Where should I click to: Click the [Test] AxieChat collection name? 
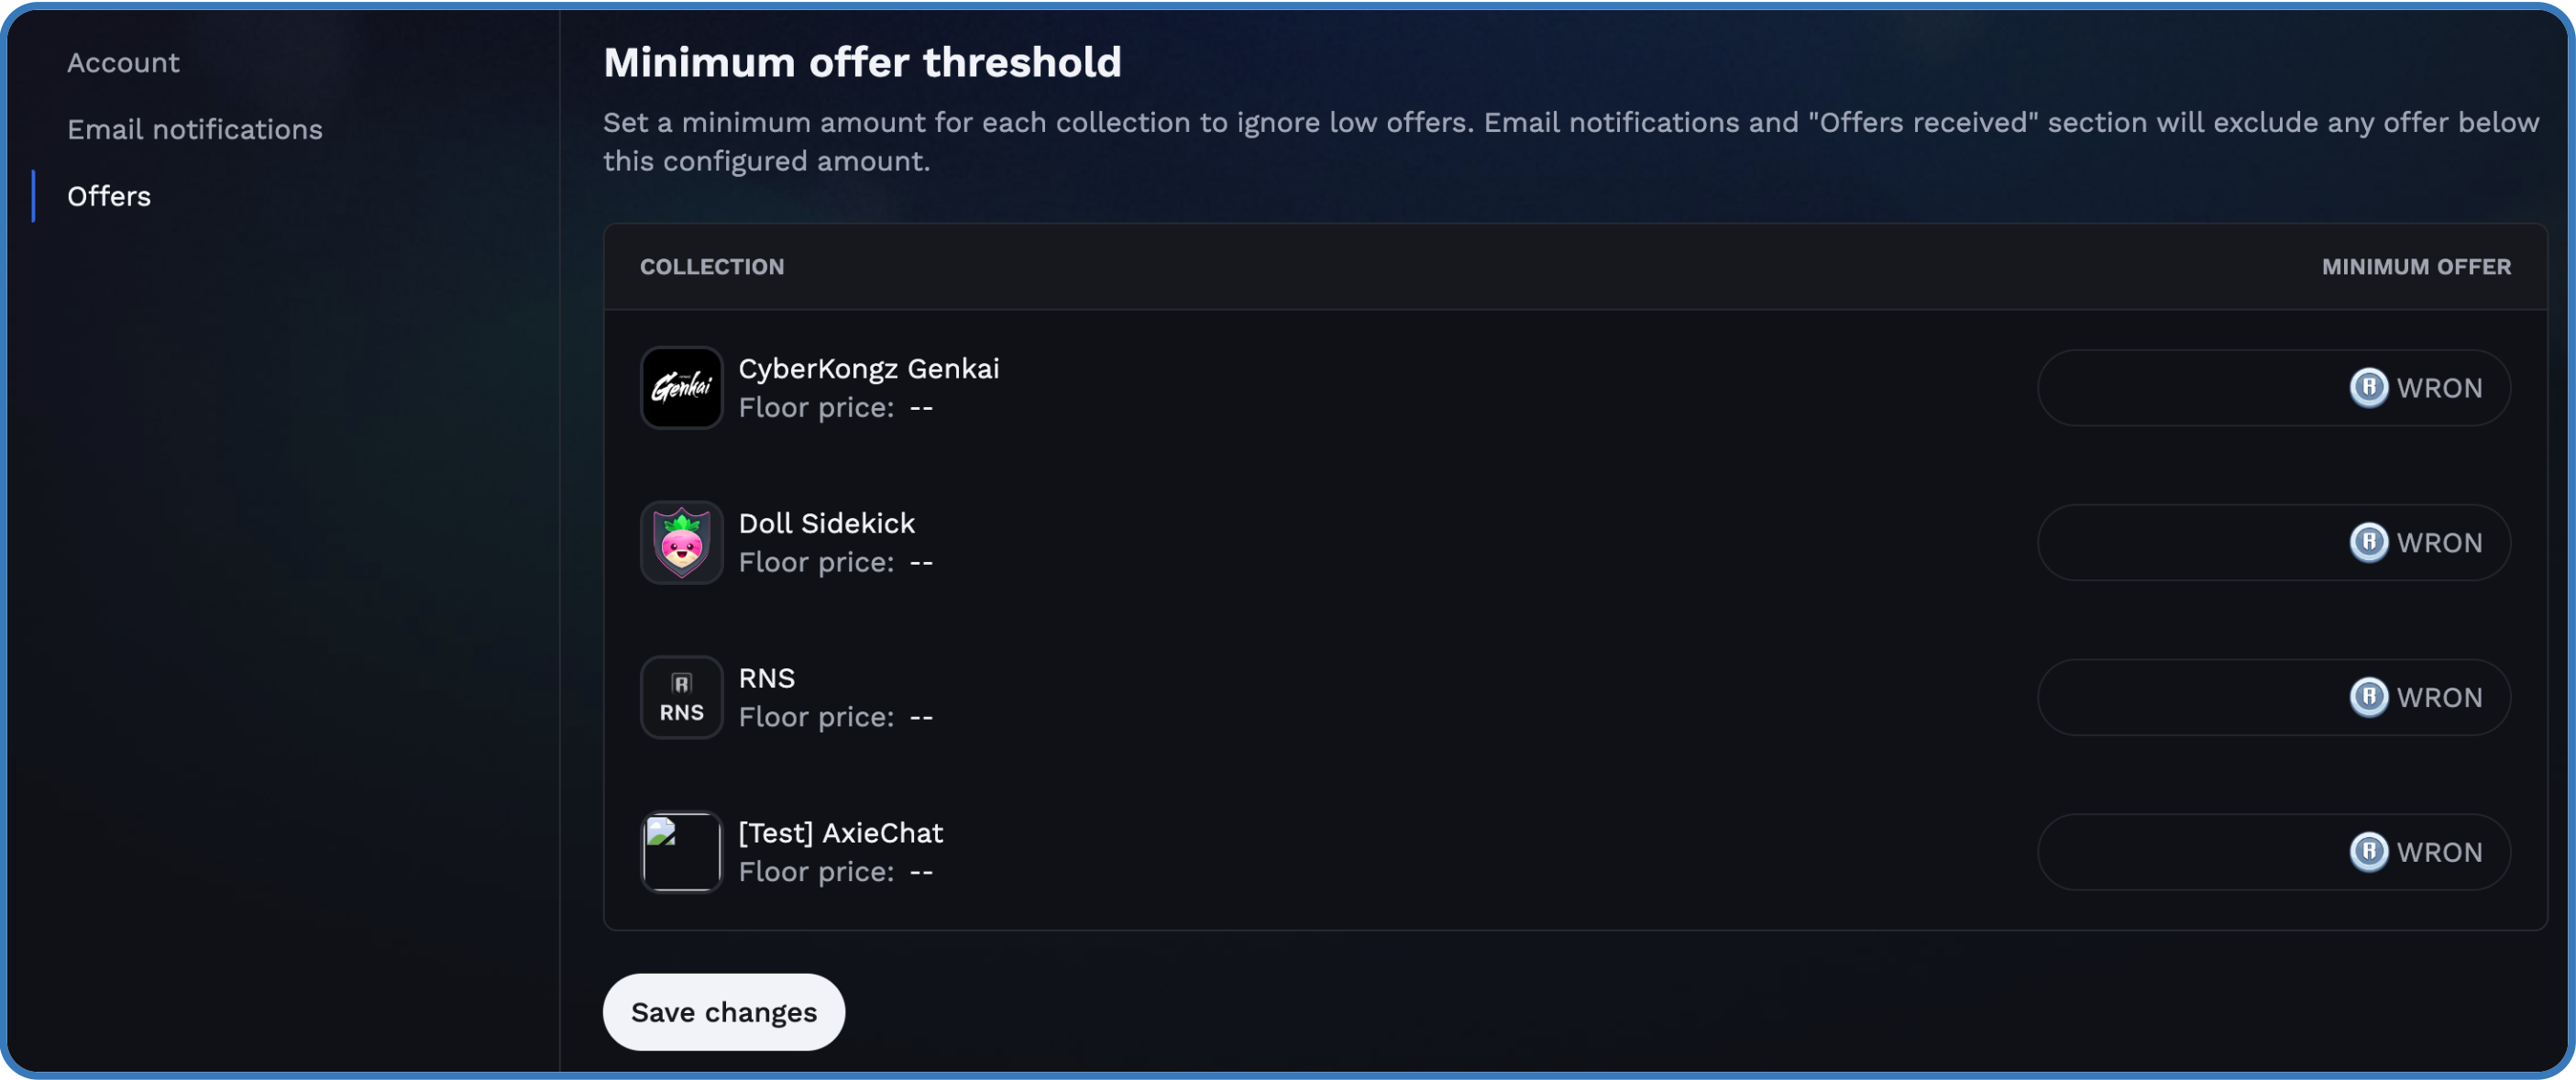tap(841, 833)
